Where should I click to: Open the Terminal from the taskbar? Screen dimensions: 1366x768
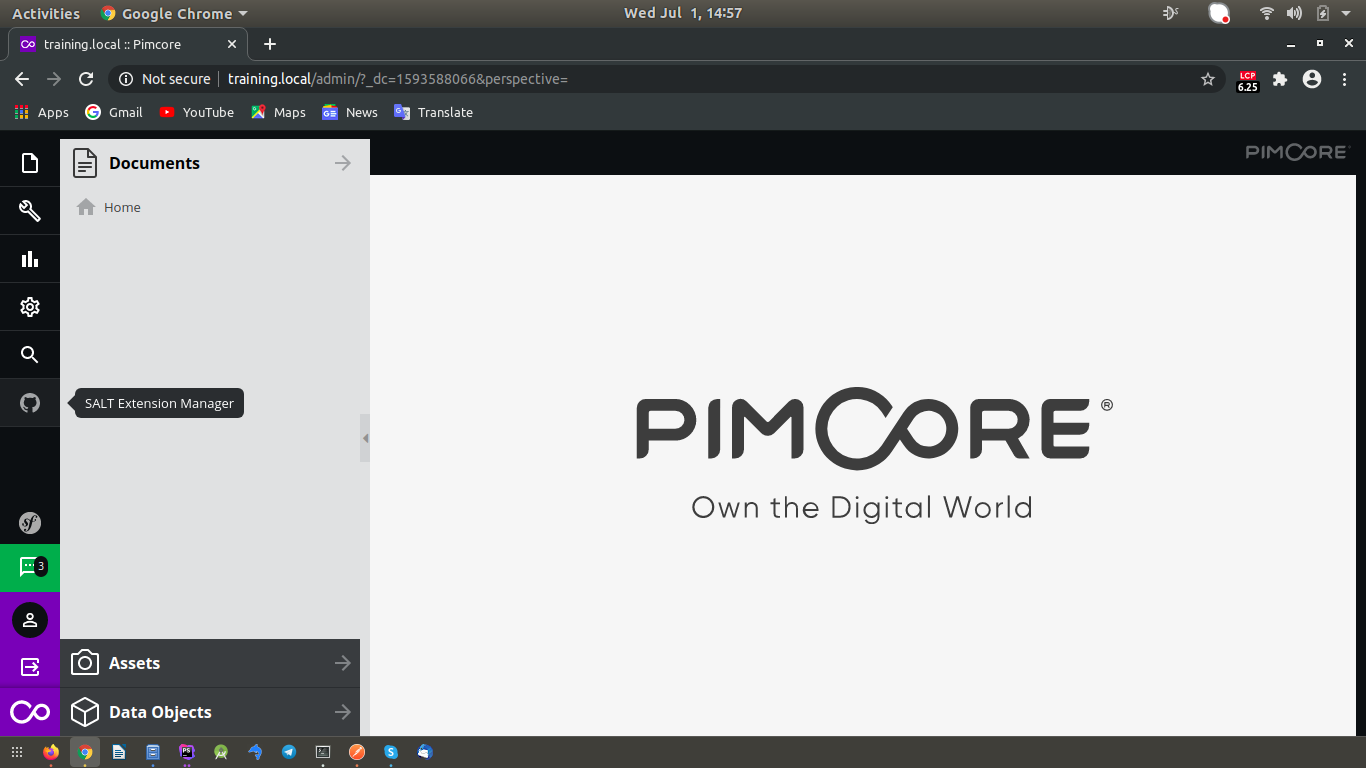point(323,752)
